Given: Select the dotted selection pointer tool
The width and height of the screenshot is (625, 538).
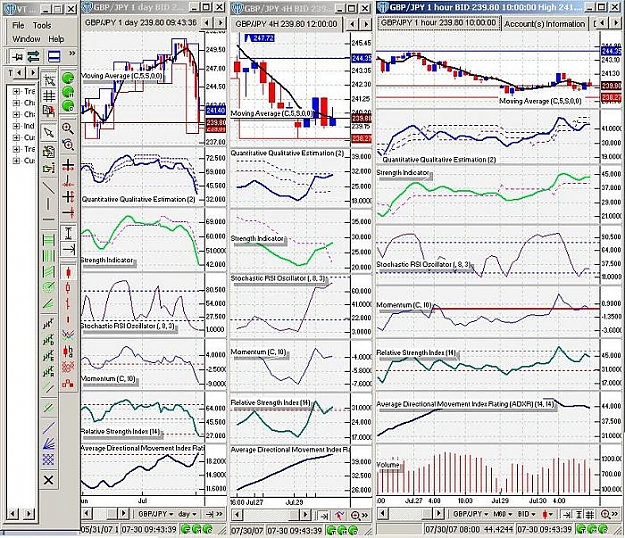Looking at the screenshot, I should 49,81.
